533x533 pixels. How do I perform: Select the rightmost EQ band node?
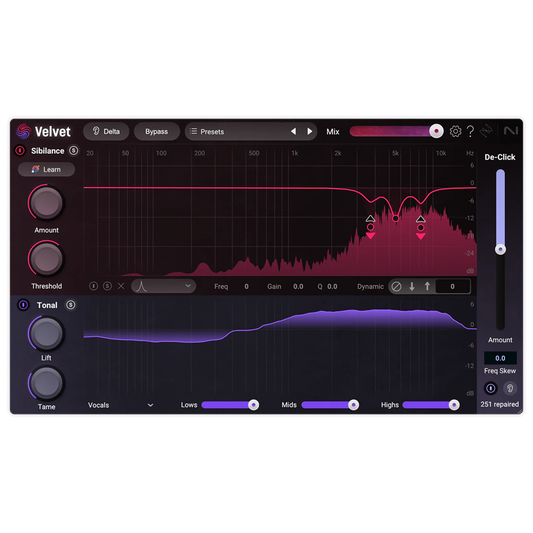421,227
